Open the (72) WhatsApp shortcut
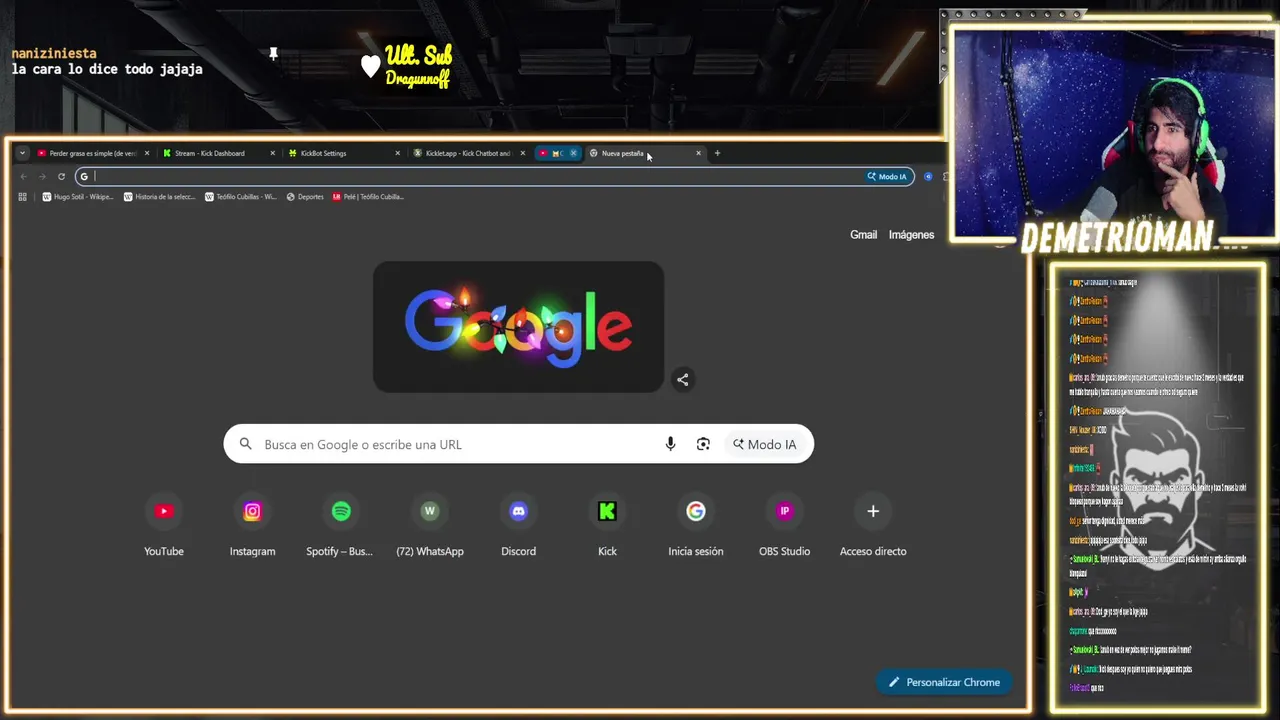Image resolution: width=1280 pixels, height=720 pixels. tap(430, 525)
